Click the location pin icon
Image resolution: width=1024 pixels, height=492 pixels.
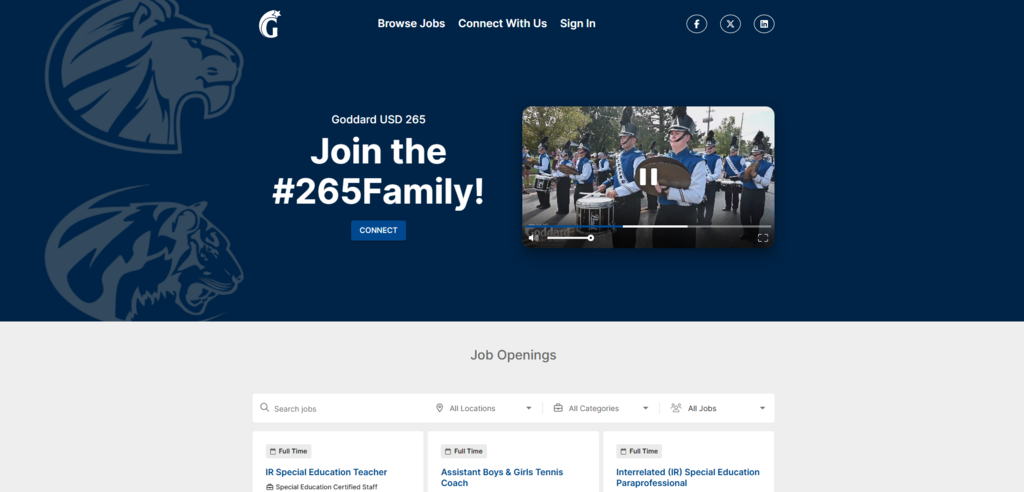[440, 408]
